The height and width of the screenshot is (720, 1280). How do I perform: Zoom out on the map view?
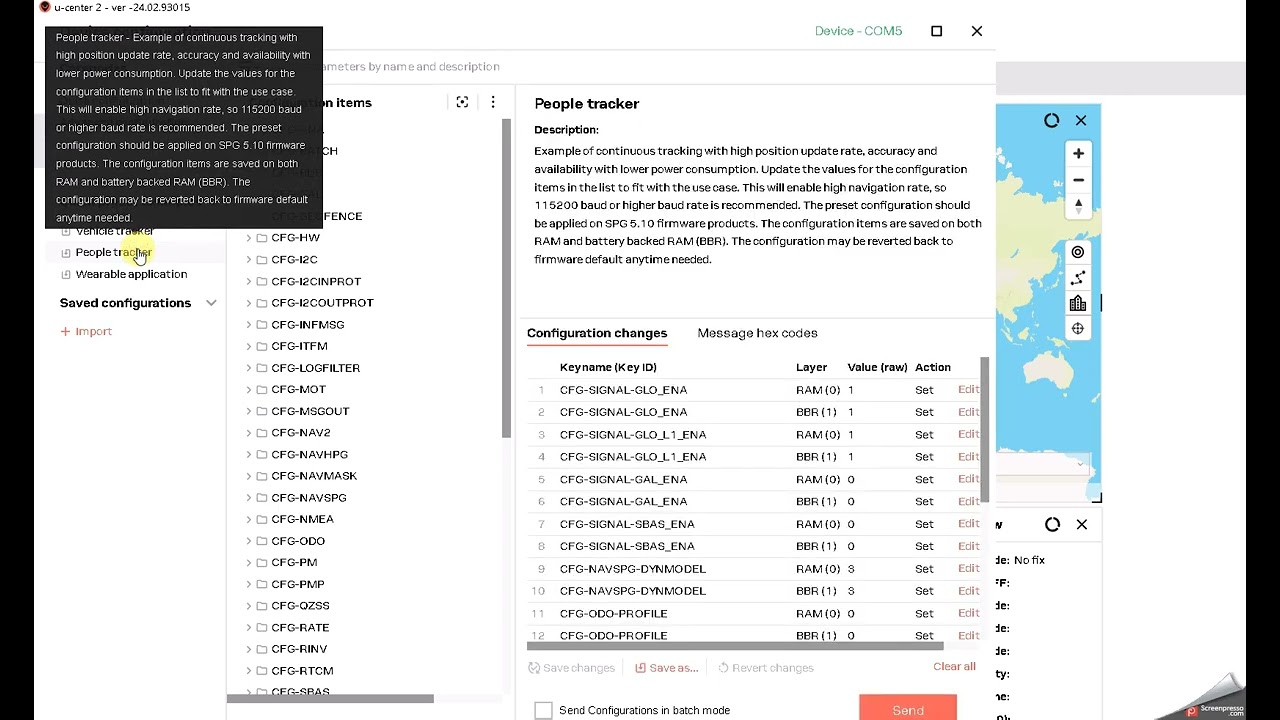point(1078,180)
